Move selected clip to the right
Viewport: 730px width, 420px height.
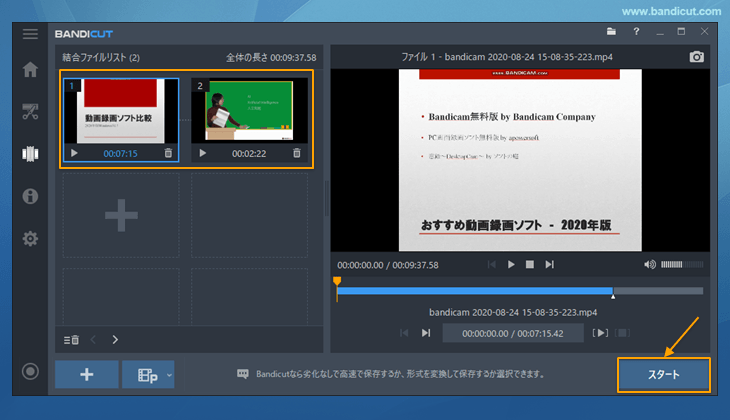tap(115, 340)
